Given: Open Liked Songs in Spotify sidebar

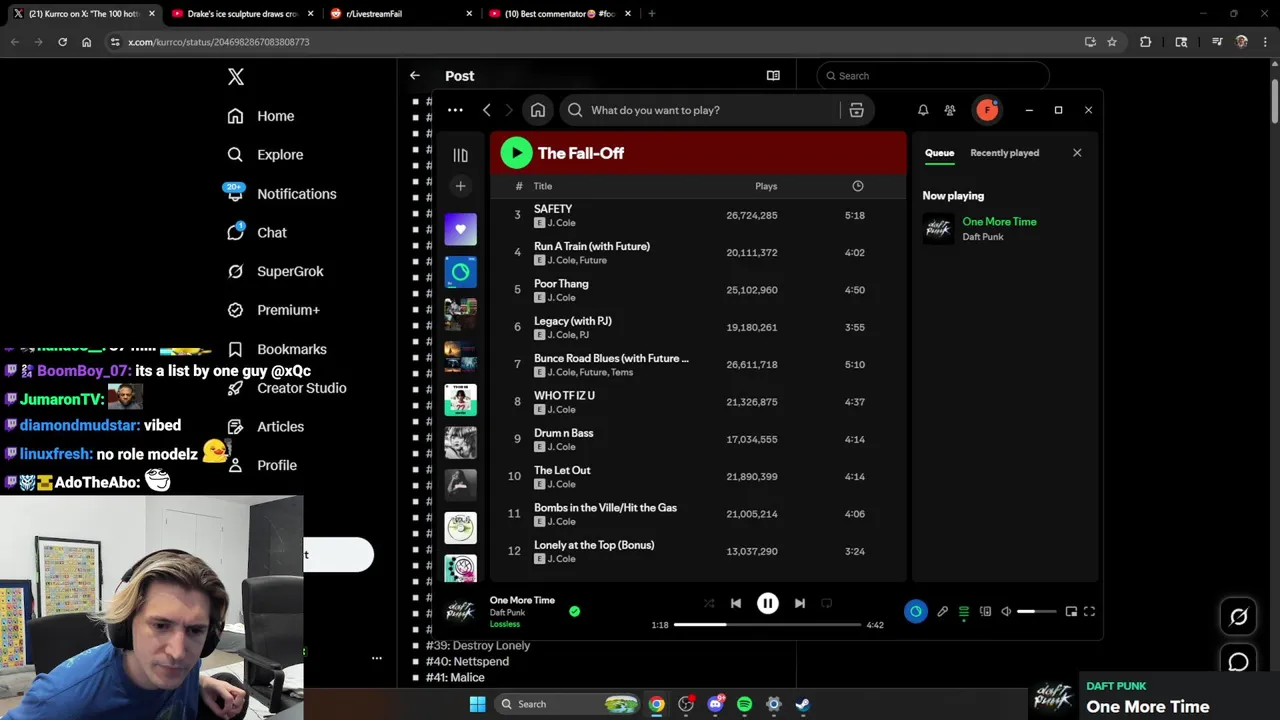Looking at the screenshot, I should (460, 229).
